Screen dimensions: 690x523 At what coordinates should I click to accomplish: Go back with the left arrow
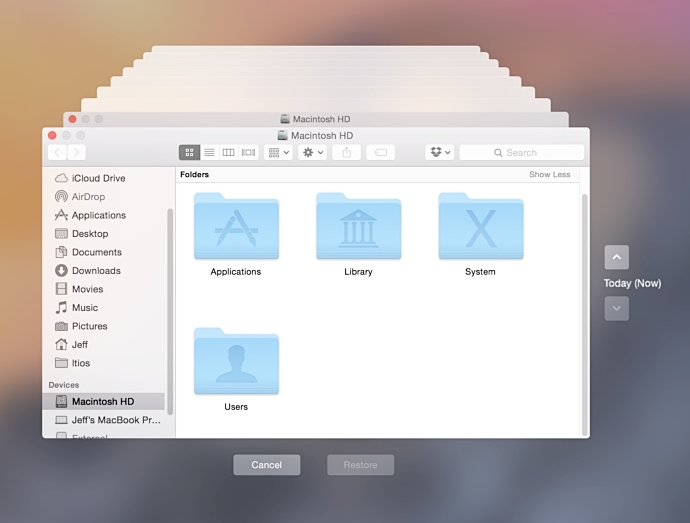(57, 153)
